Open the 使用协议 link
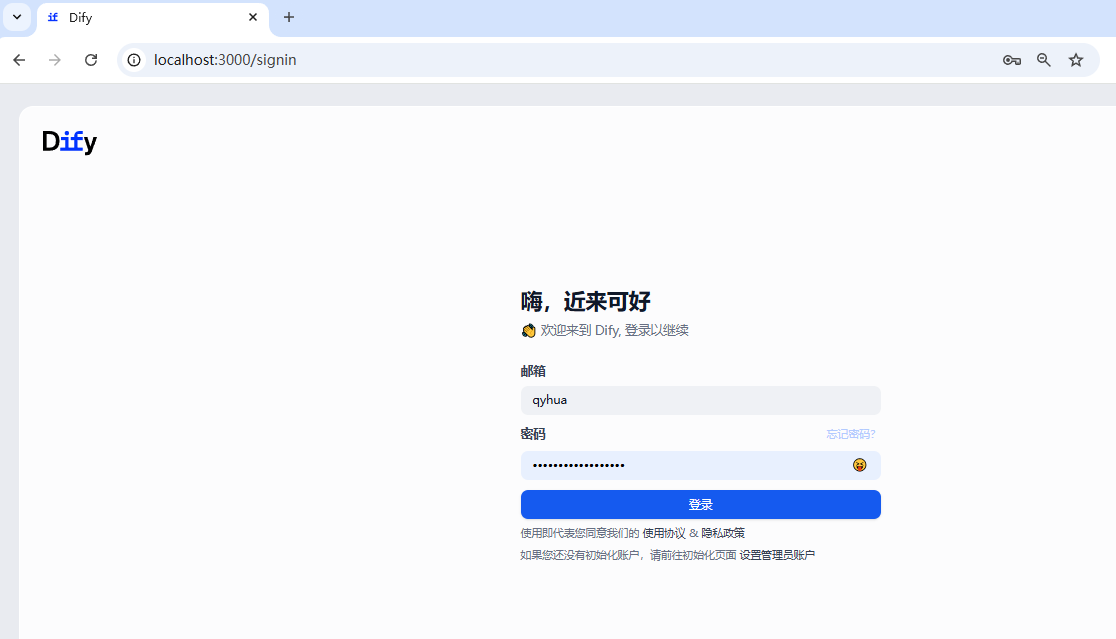 [663, 533]
